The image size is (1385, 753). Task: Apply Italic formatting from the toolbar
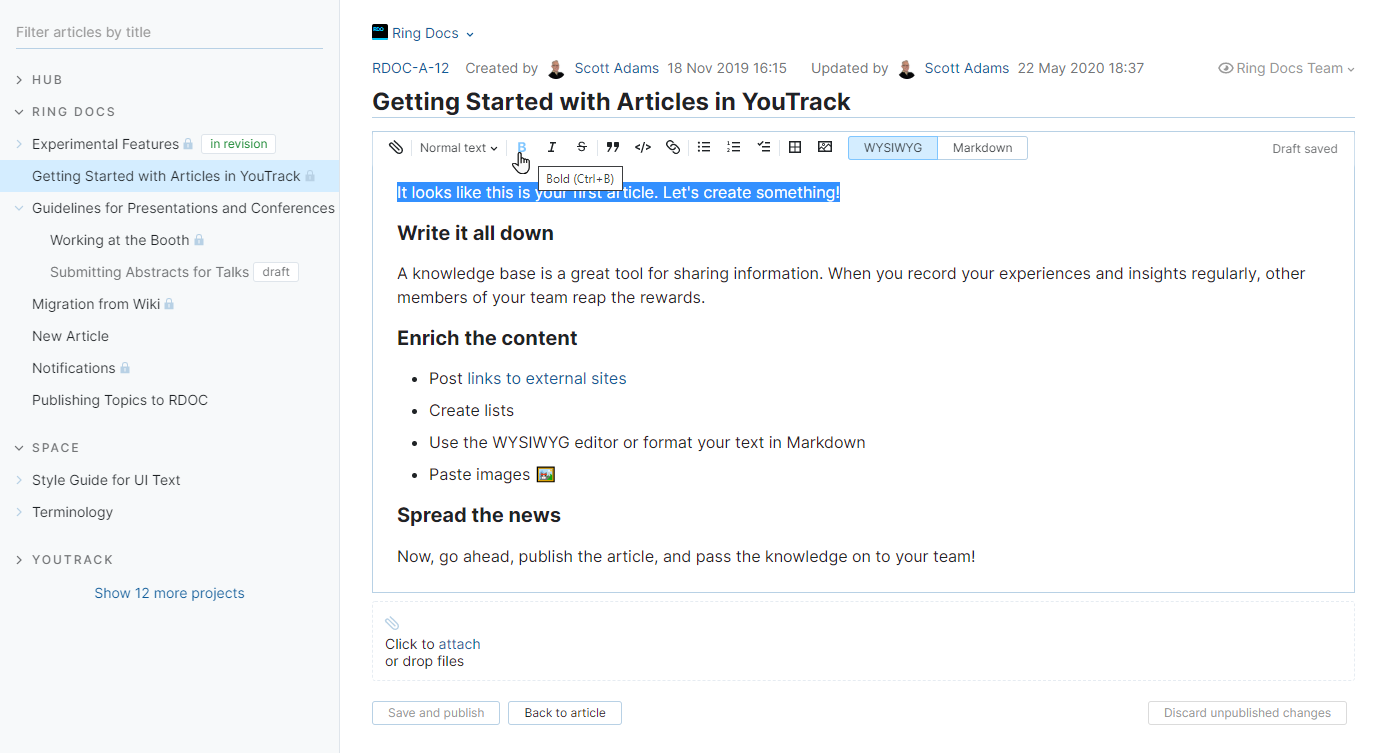pos(551,148)
